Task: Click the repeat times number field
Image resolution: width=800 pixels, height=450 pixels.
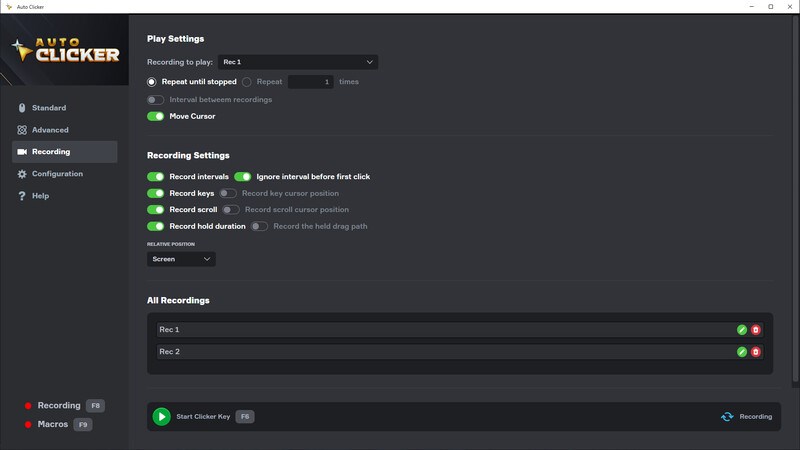Action: tap(311, 82)
